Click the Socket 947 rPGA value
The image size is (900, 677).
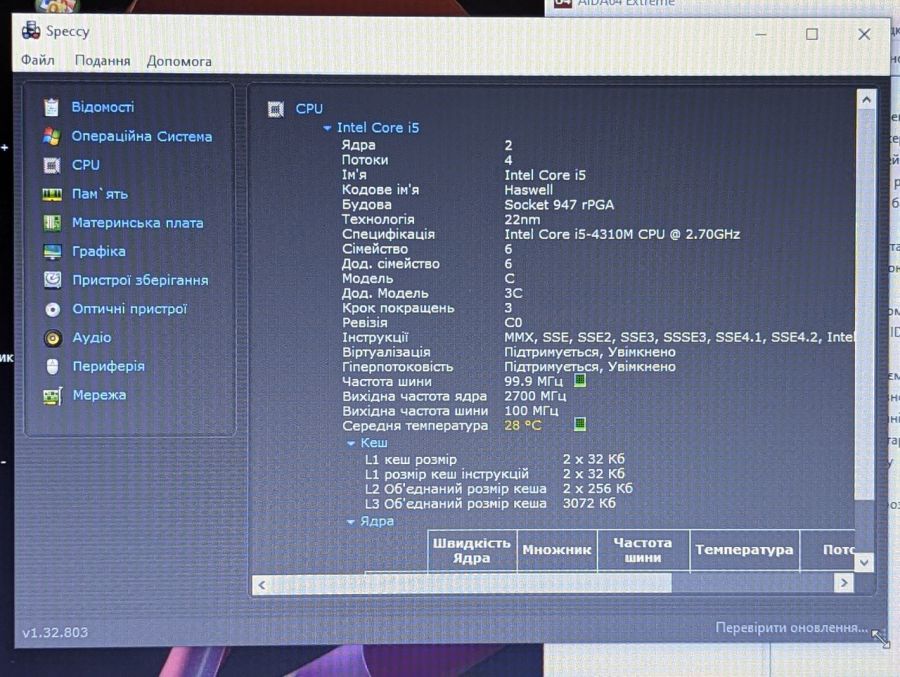pyautogui.click(x=559, y=205)
